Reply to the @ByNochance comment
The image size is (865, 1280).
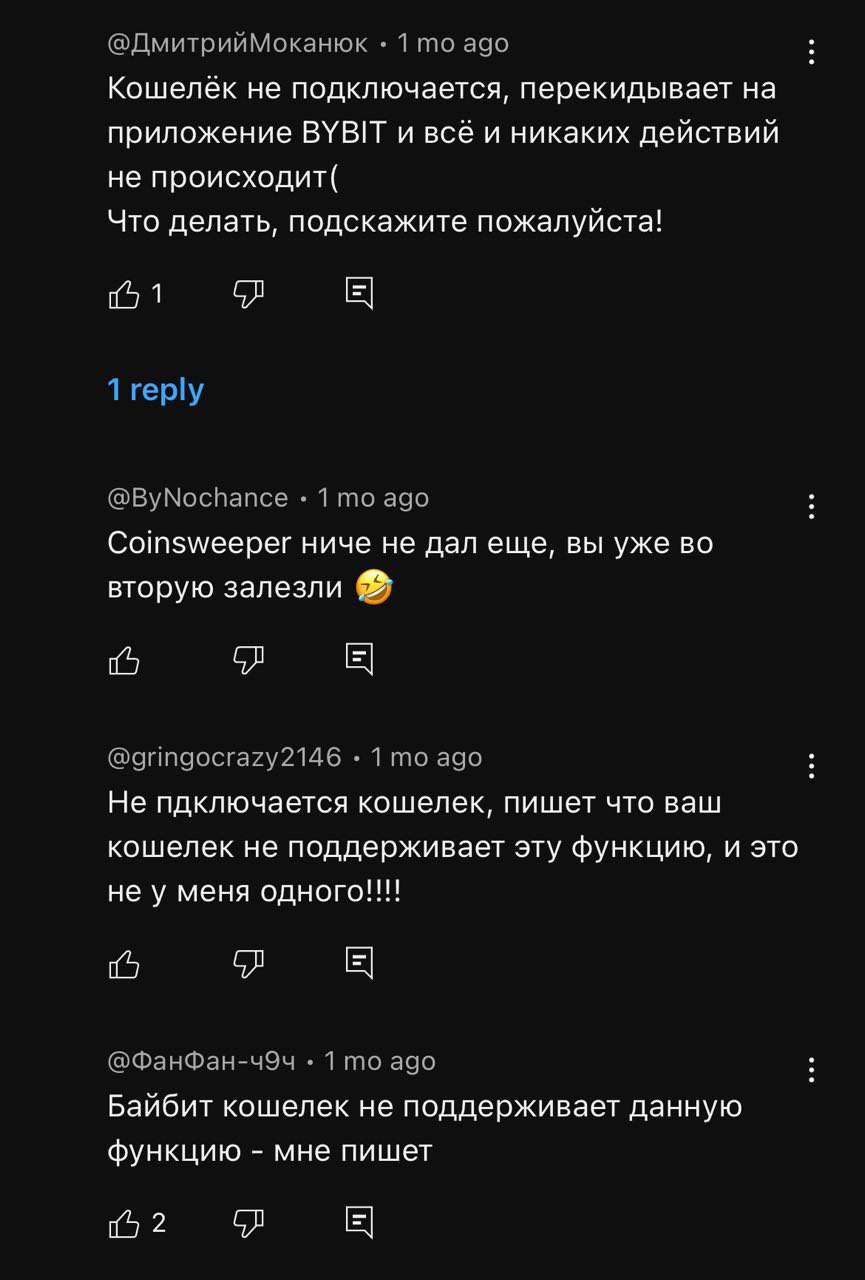pyautogui.click(x=359, y=659)
